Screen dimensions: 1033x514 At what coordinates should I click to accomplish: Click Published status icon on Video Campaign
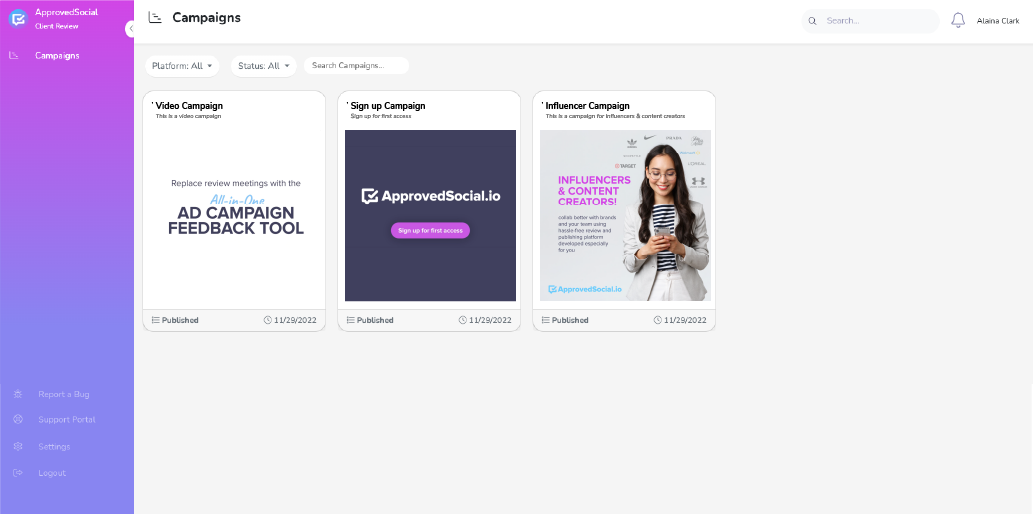point(156,320)
